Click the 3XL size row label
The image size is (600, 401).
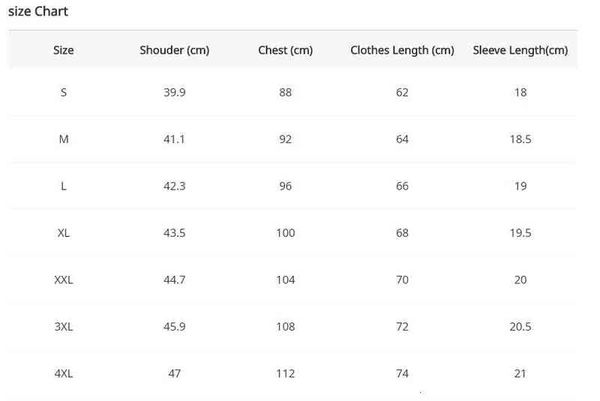(x=64, y=327)
